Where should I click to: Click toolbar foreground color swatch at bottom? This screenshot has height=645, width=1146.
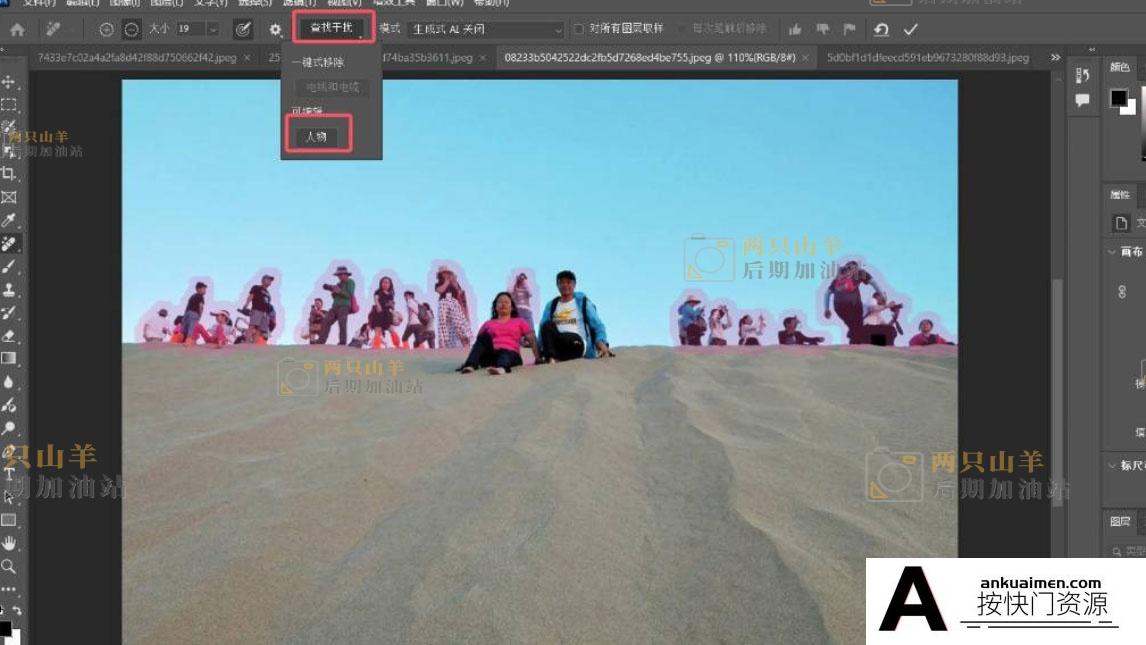[x=5, y=628]
